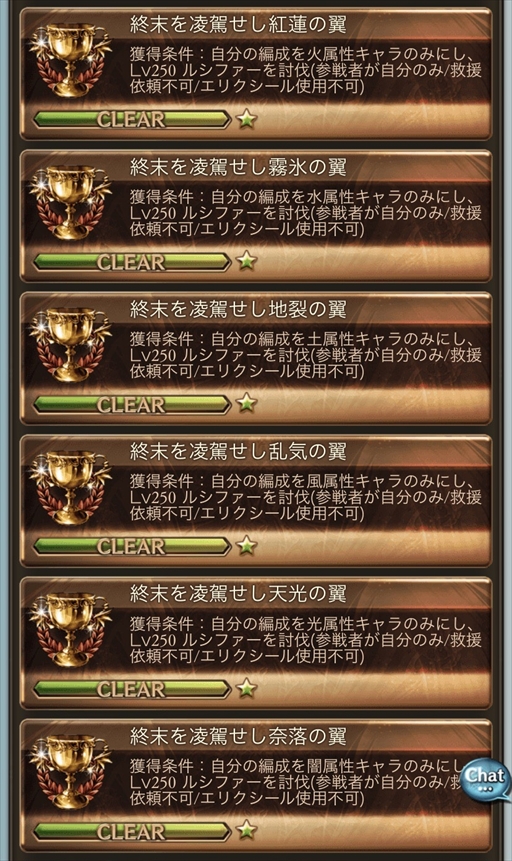Click the trophy icon for 霧氷の翼
Screen dimensions: 512x861
coord(70,202)
